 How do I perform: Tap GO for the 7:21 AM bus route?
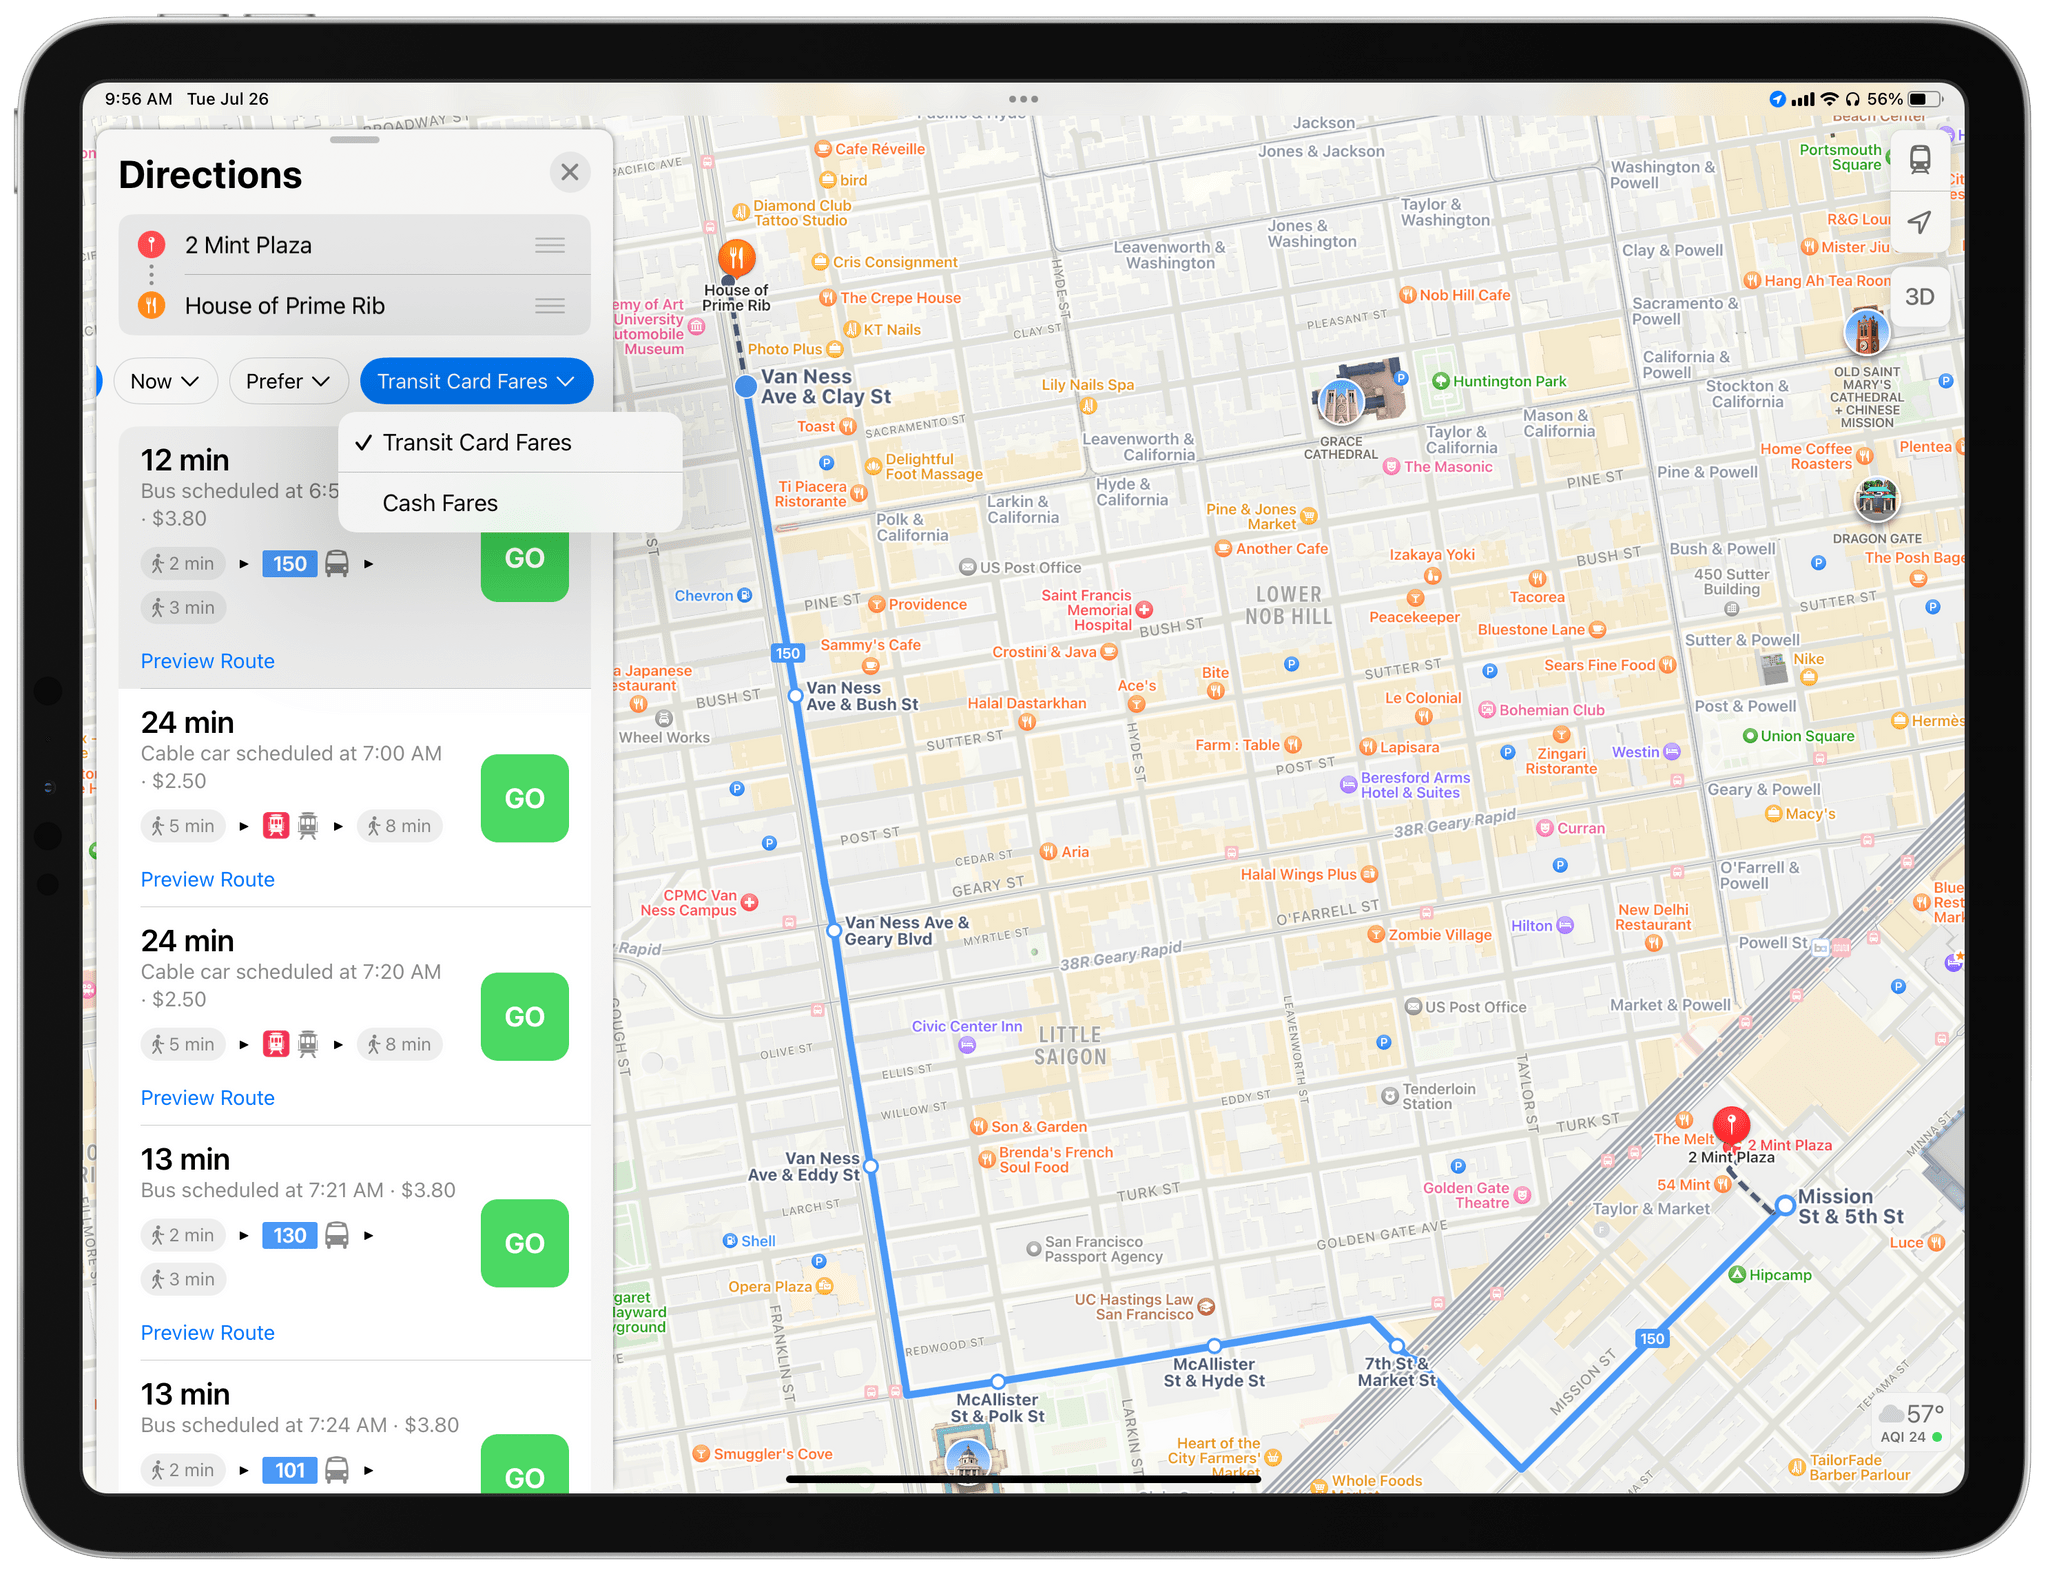point(524,1243)
